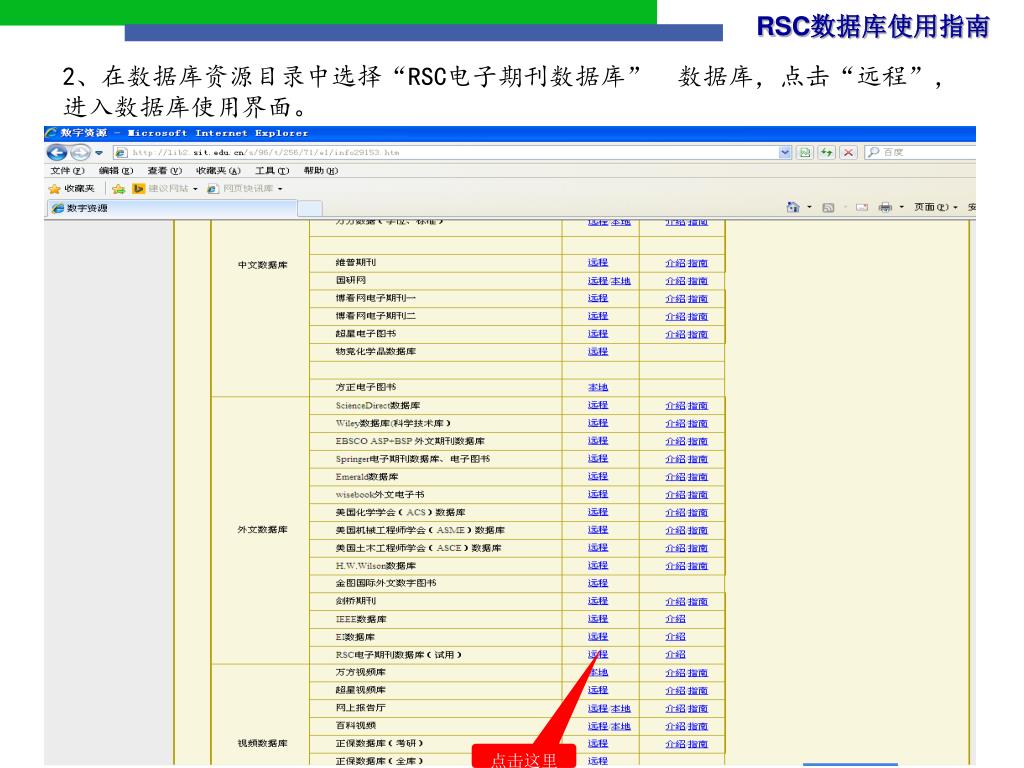Click the read mail icon
This screenshot has height=768, width=1024.
click(862, 208)
